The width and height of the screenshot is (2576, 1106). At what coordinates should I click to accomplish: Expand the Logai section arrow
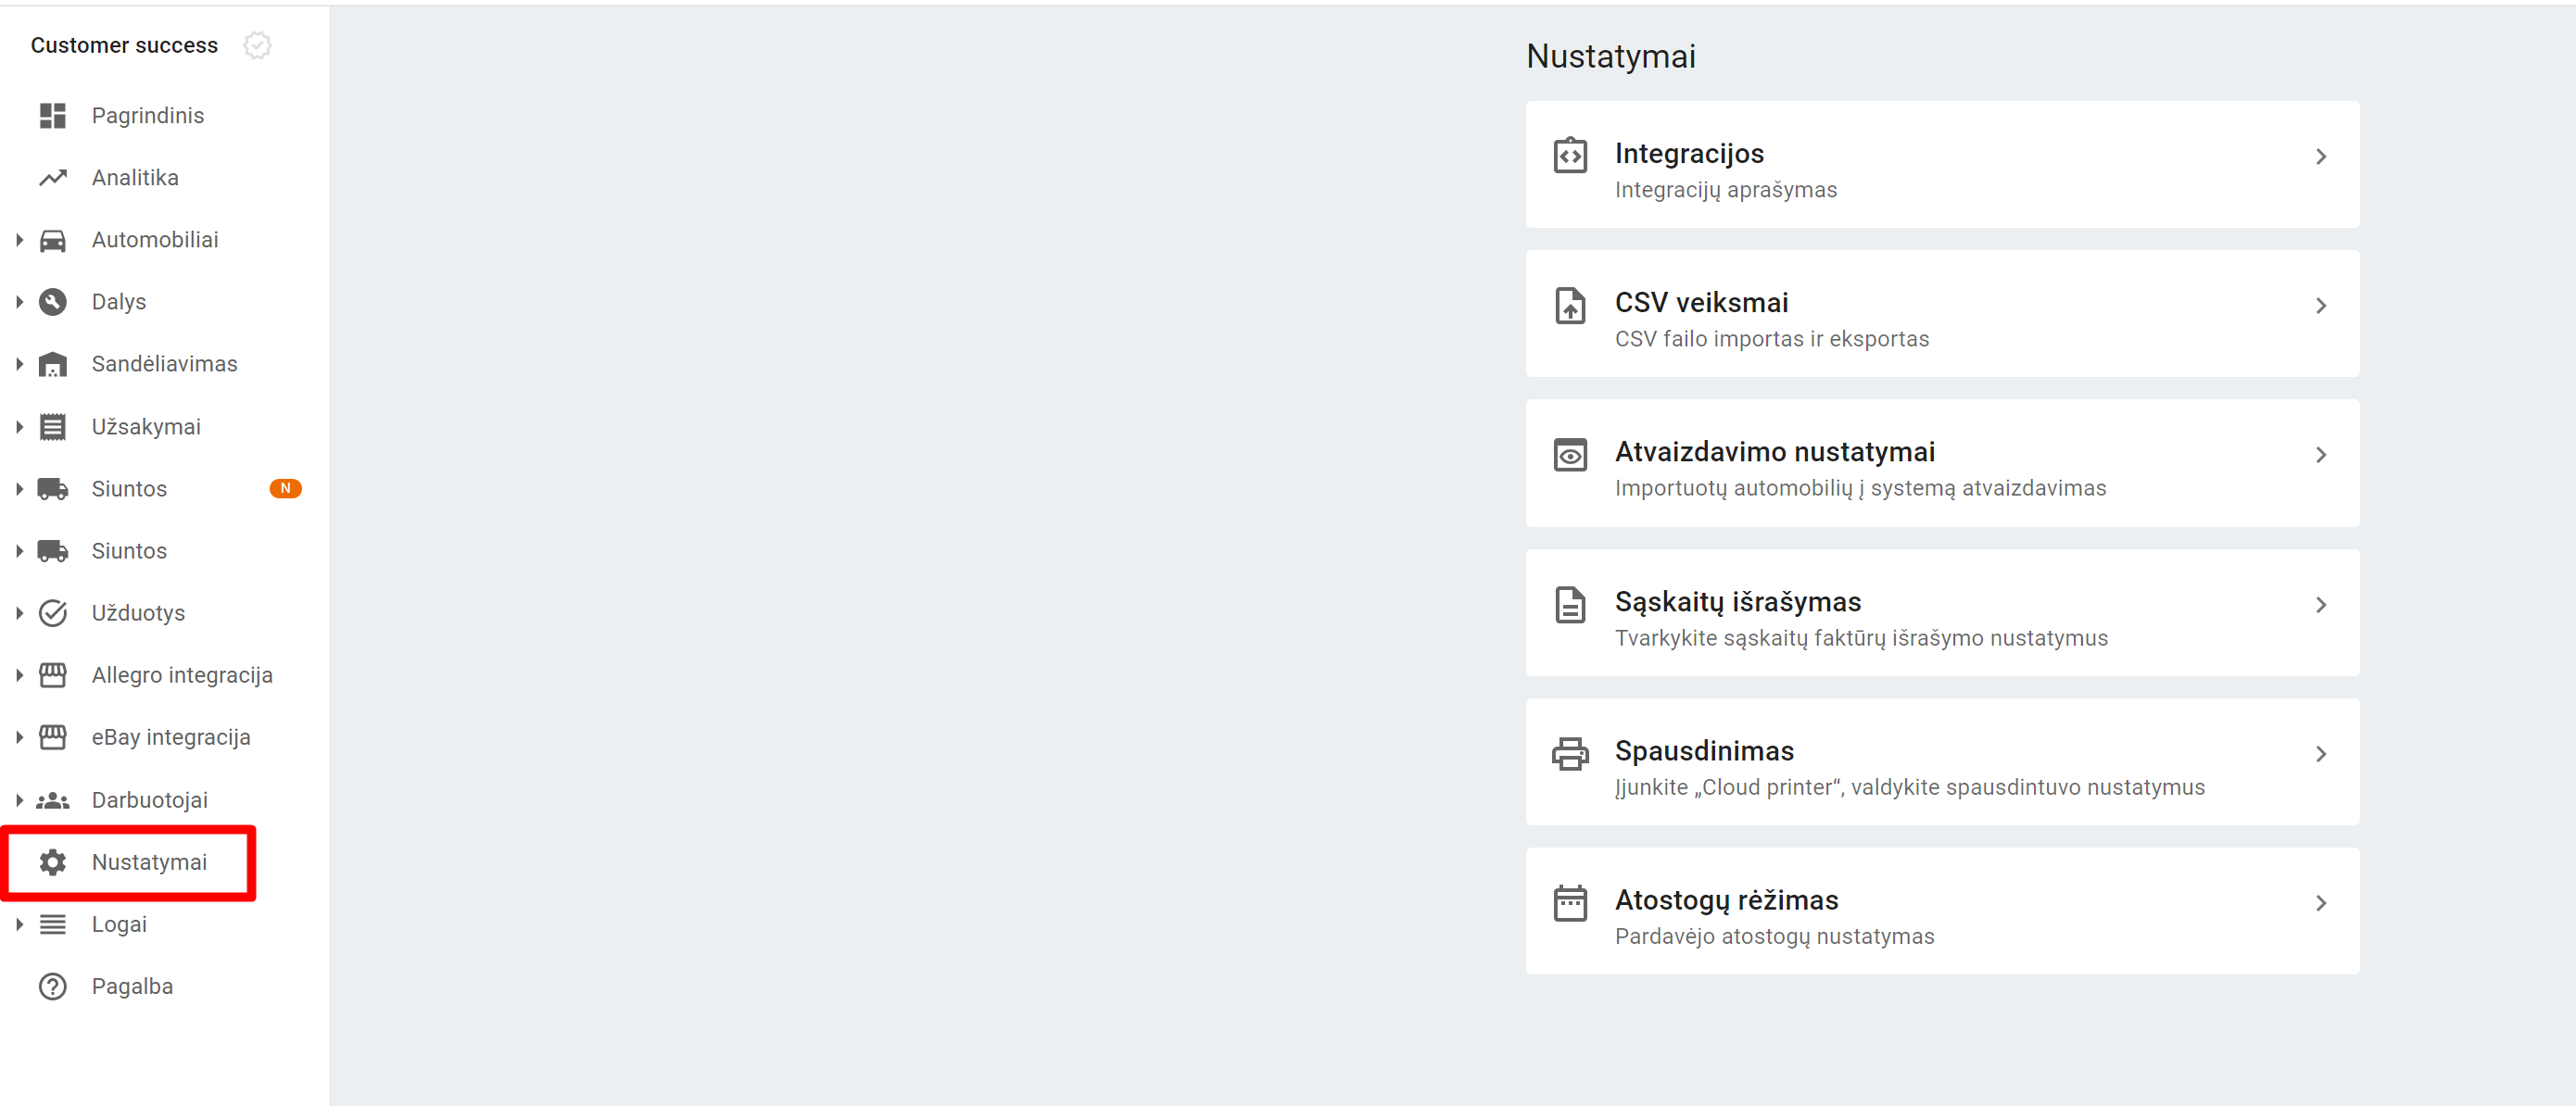click(19, 924)
